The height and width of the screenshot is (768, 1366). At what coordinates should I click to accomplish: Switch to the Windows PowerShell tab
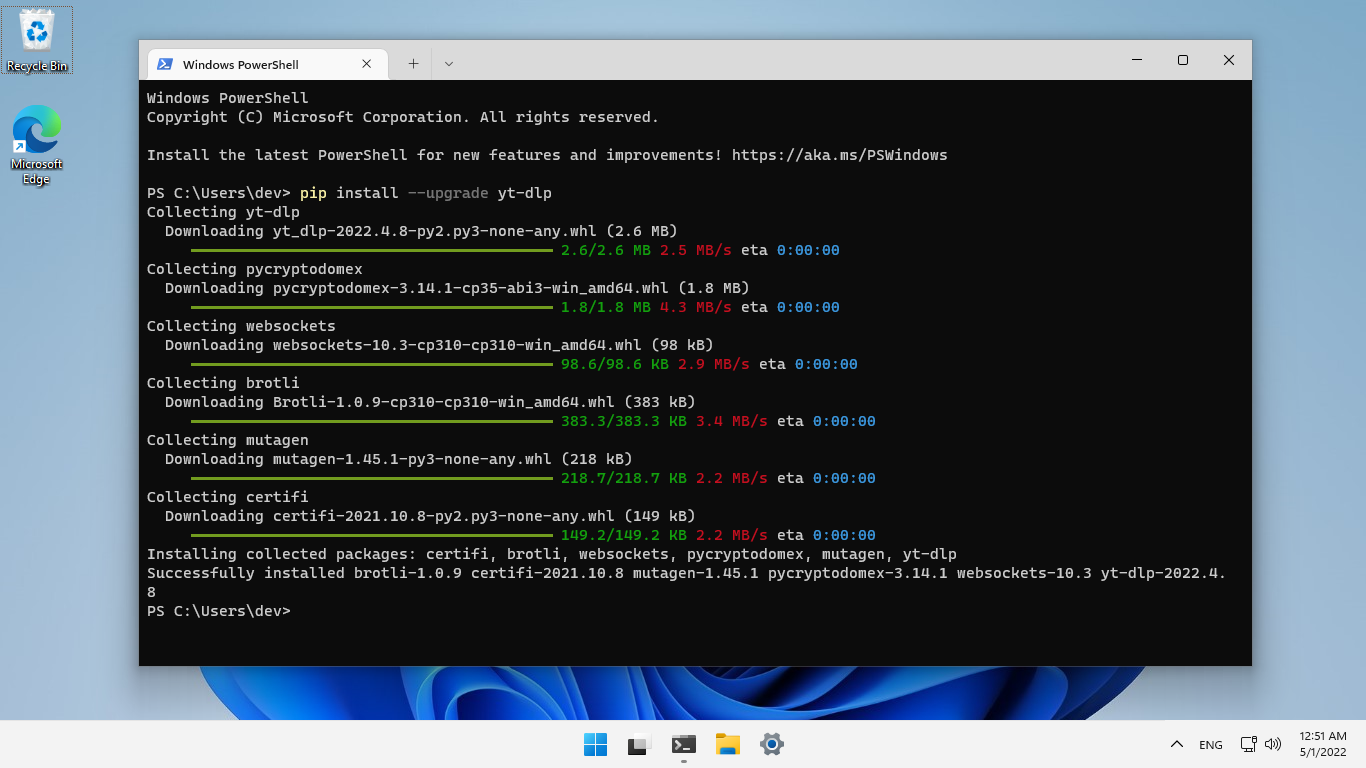(x=266, y=64)
